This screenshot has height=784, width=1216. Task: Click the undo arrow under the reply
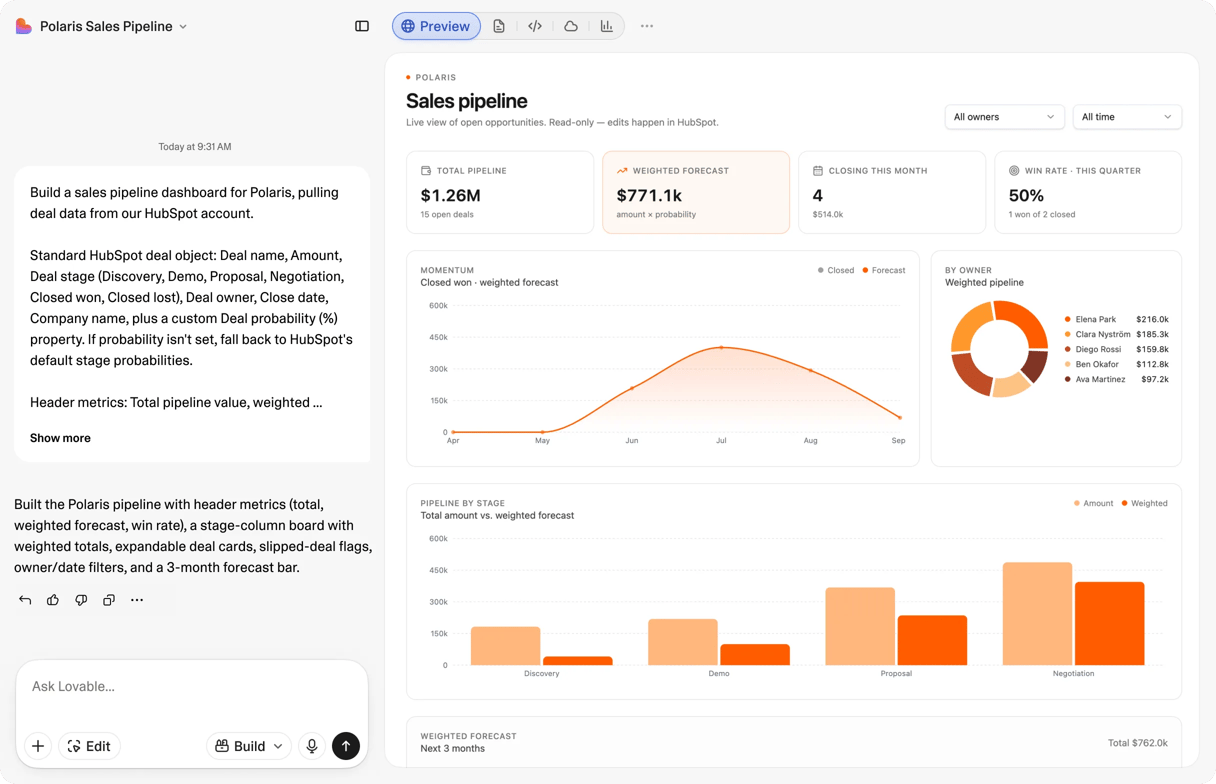pos(25,600)
